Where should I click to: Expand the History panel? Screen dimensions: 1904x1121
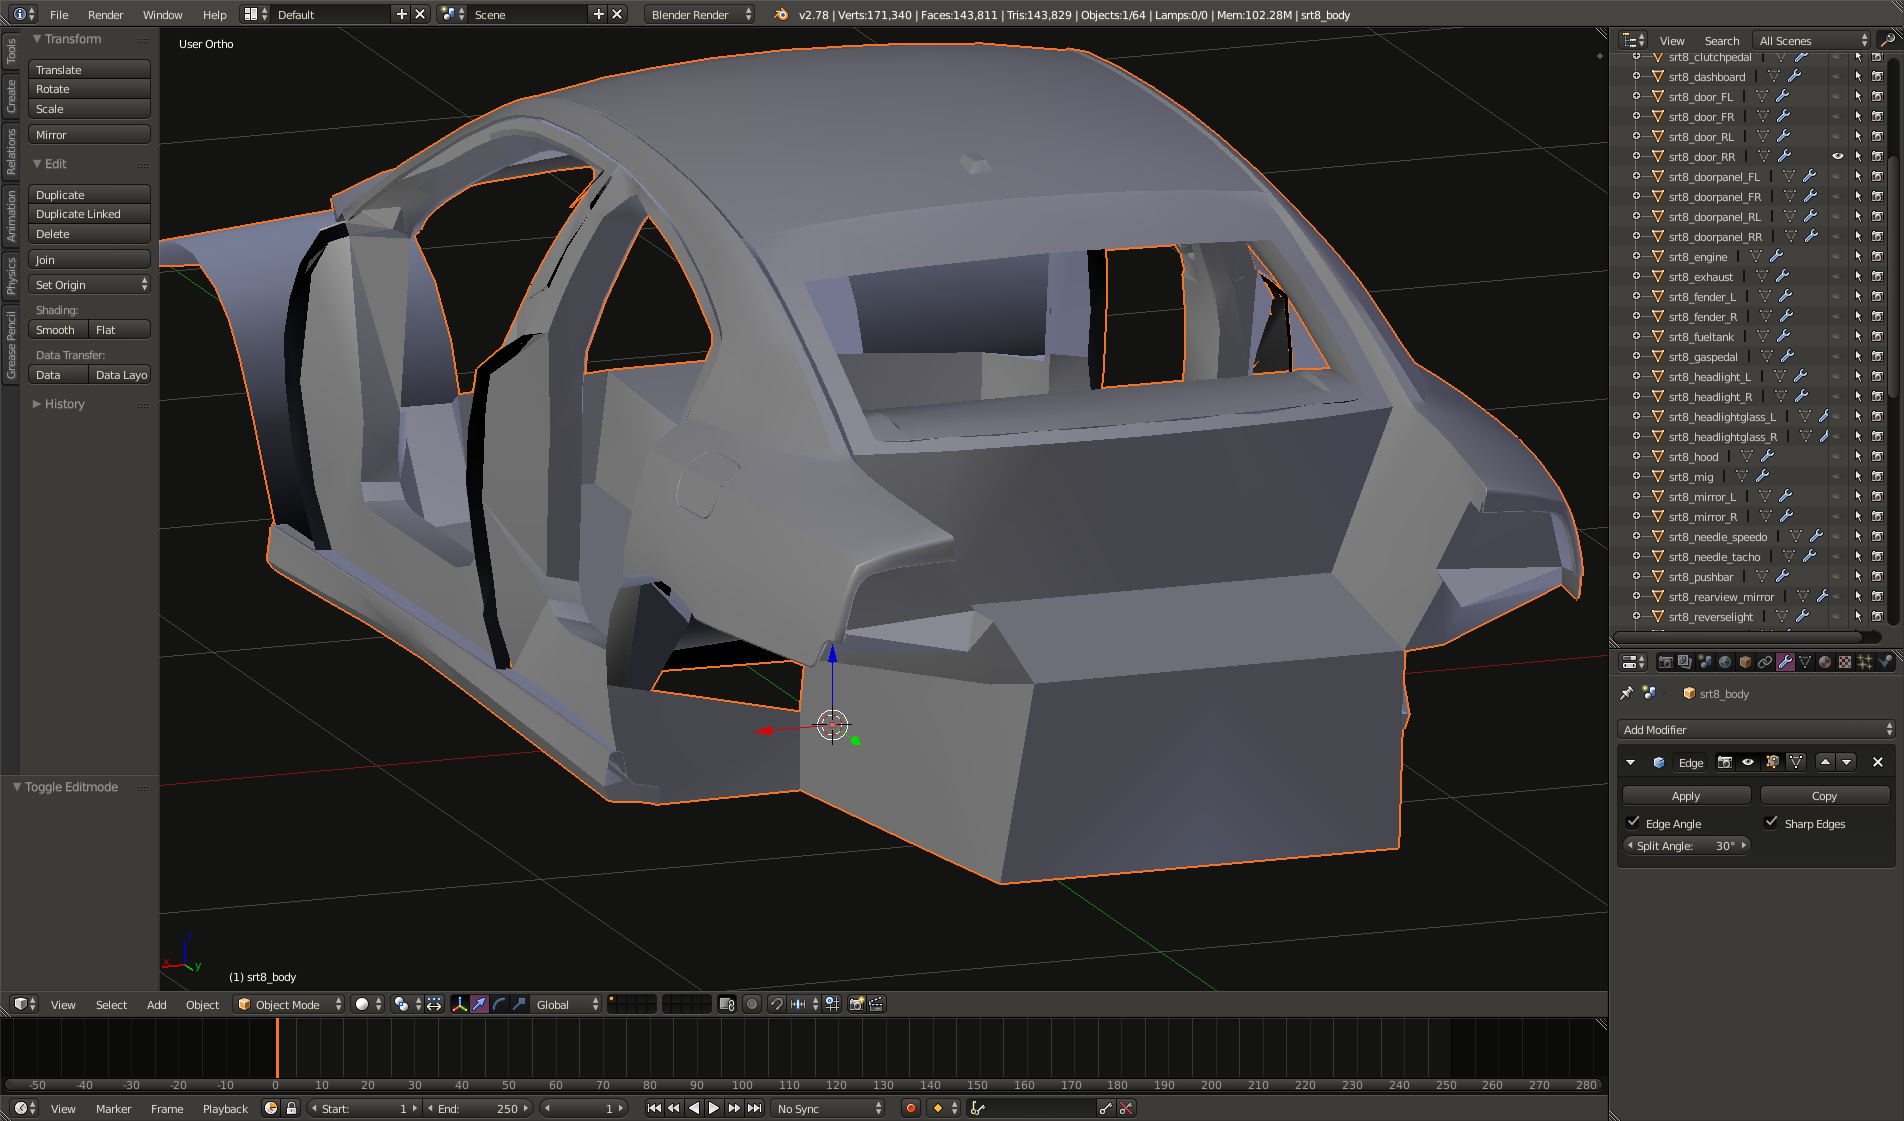coord(64,404)
